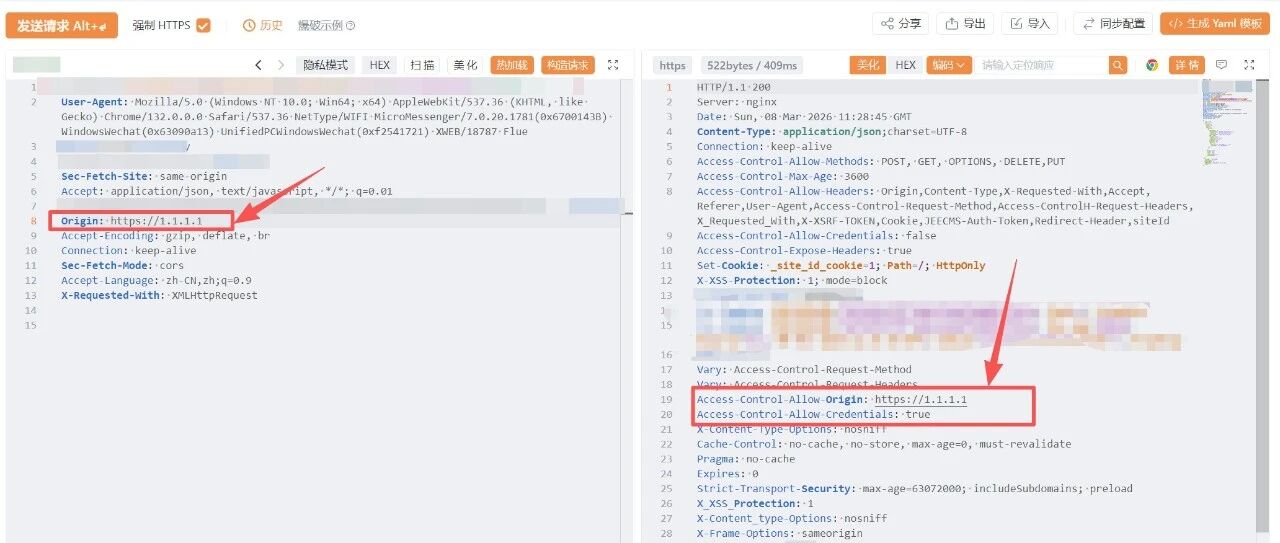Click the Server: nginx response line
This screenshot has height=543, width=1280.
[x=736, y=102]
